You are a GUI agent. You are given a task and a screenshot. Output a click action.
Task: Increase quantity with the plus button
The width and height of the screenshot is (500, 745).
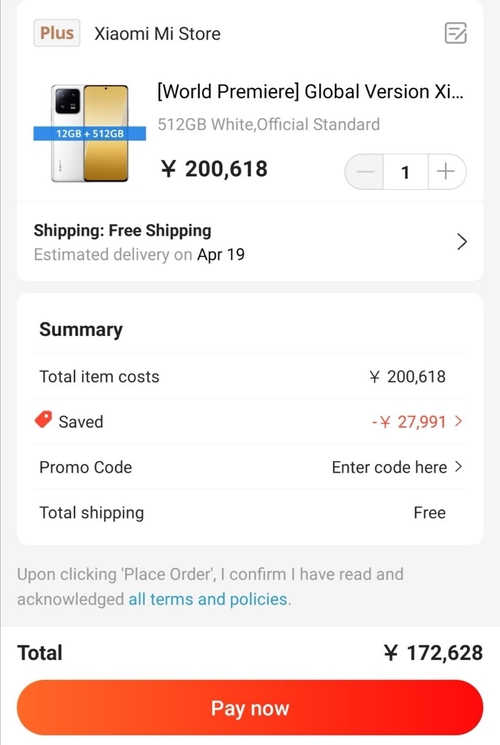click(446, 172)
